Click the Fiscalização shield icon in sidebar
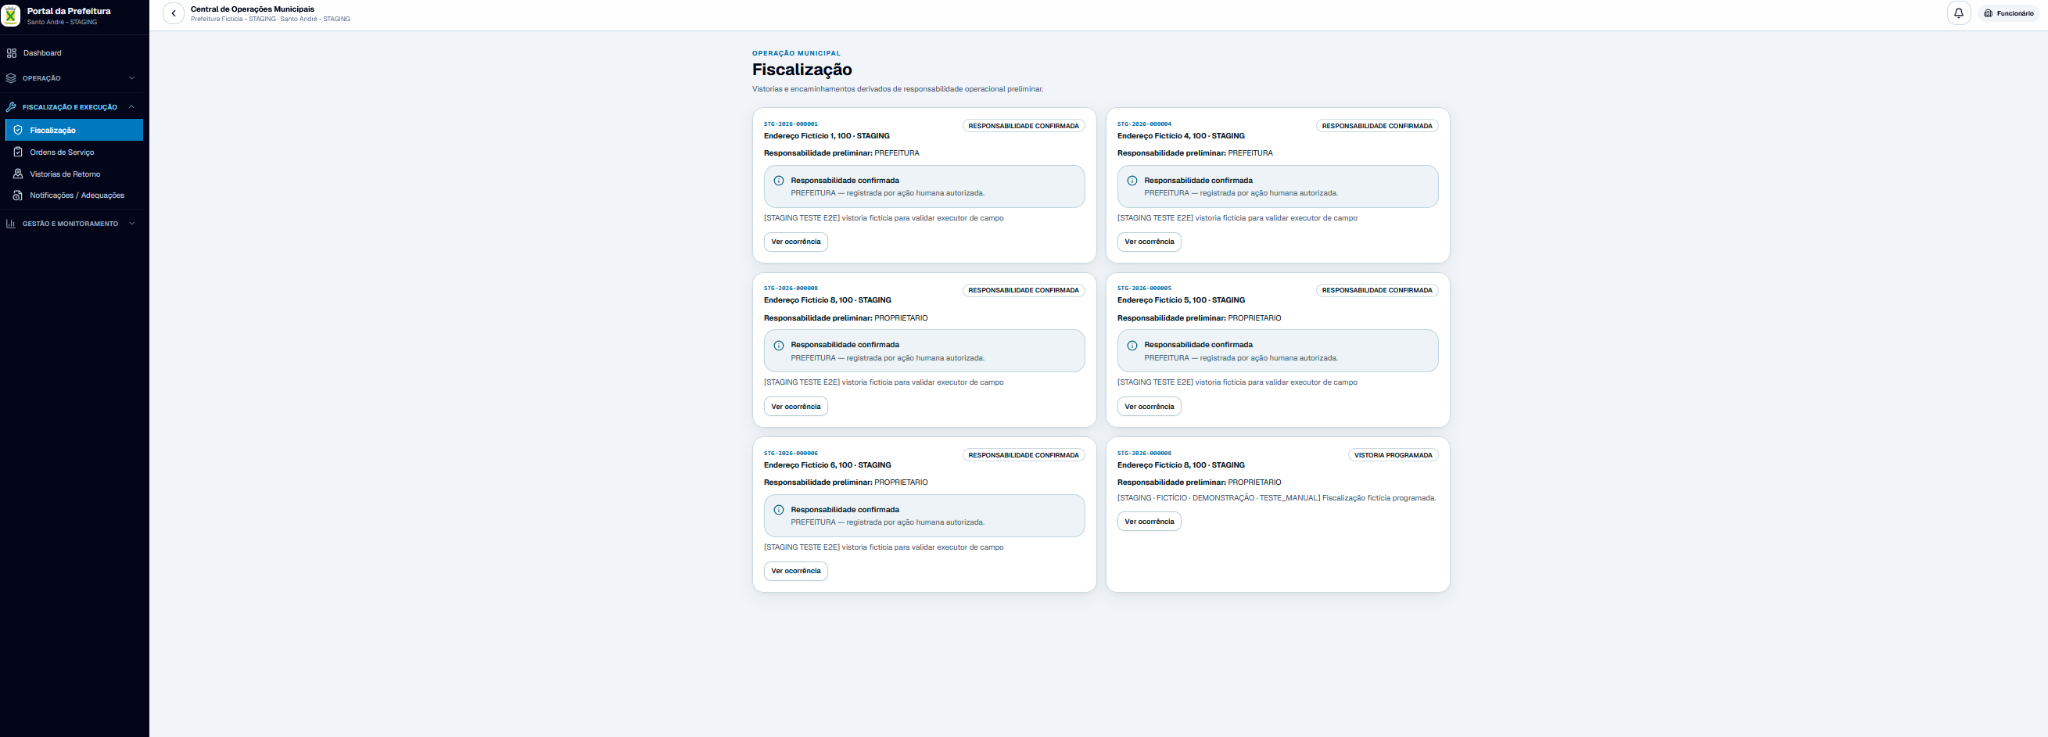The image size is (2048, 737). point(18,130)
